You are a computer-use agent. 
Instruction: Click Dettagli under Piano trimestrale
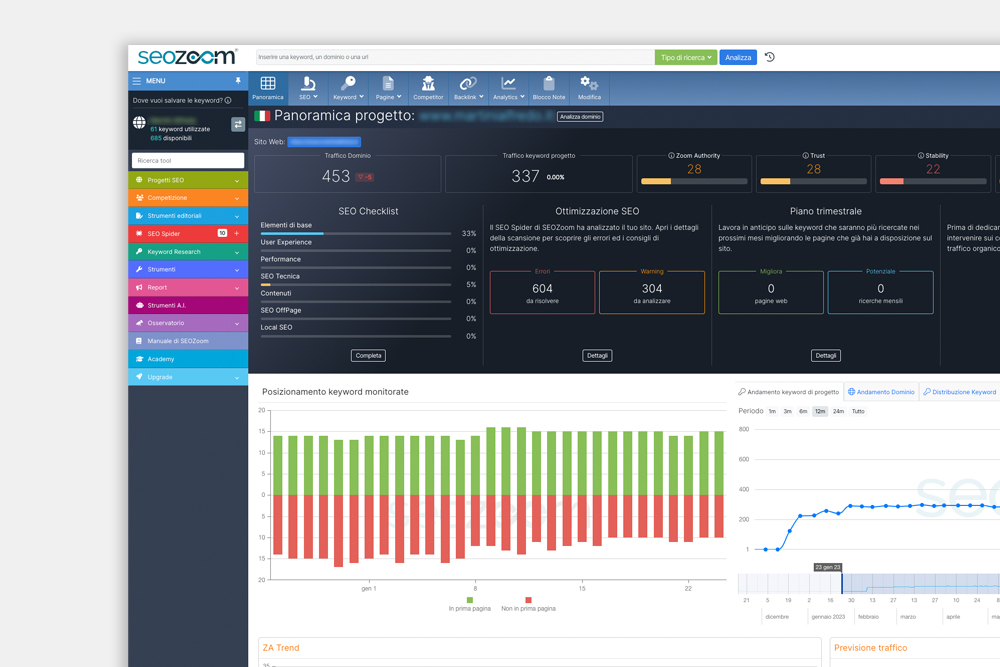pos(825,356)
